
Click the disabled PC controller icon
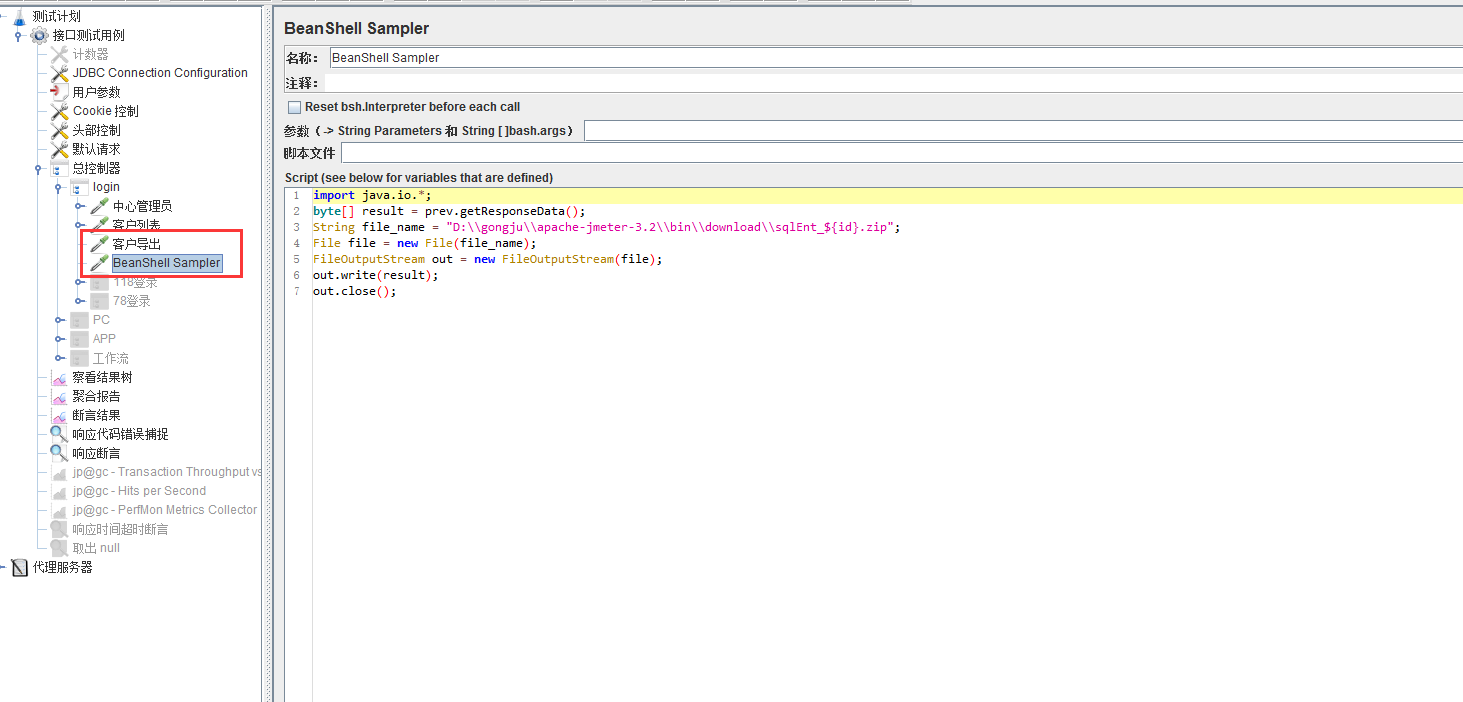click(80, 320)
